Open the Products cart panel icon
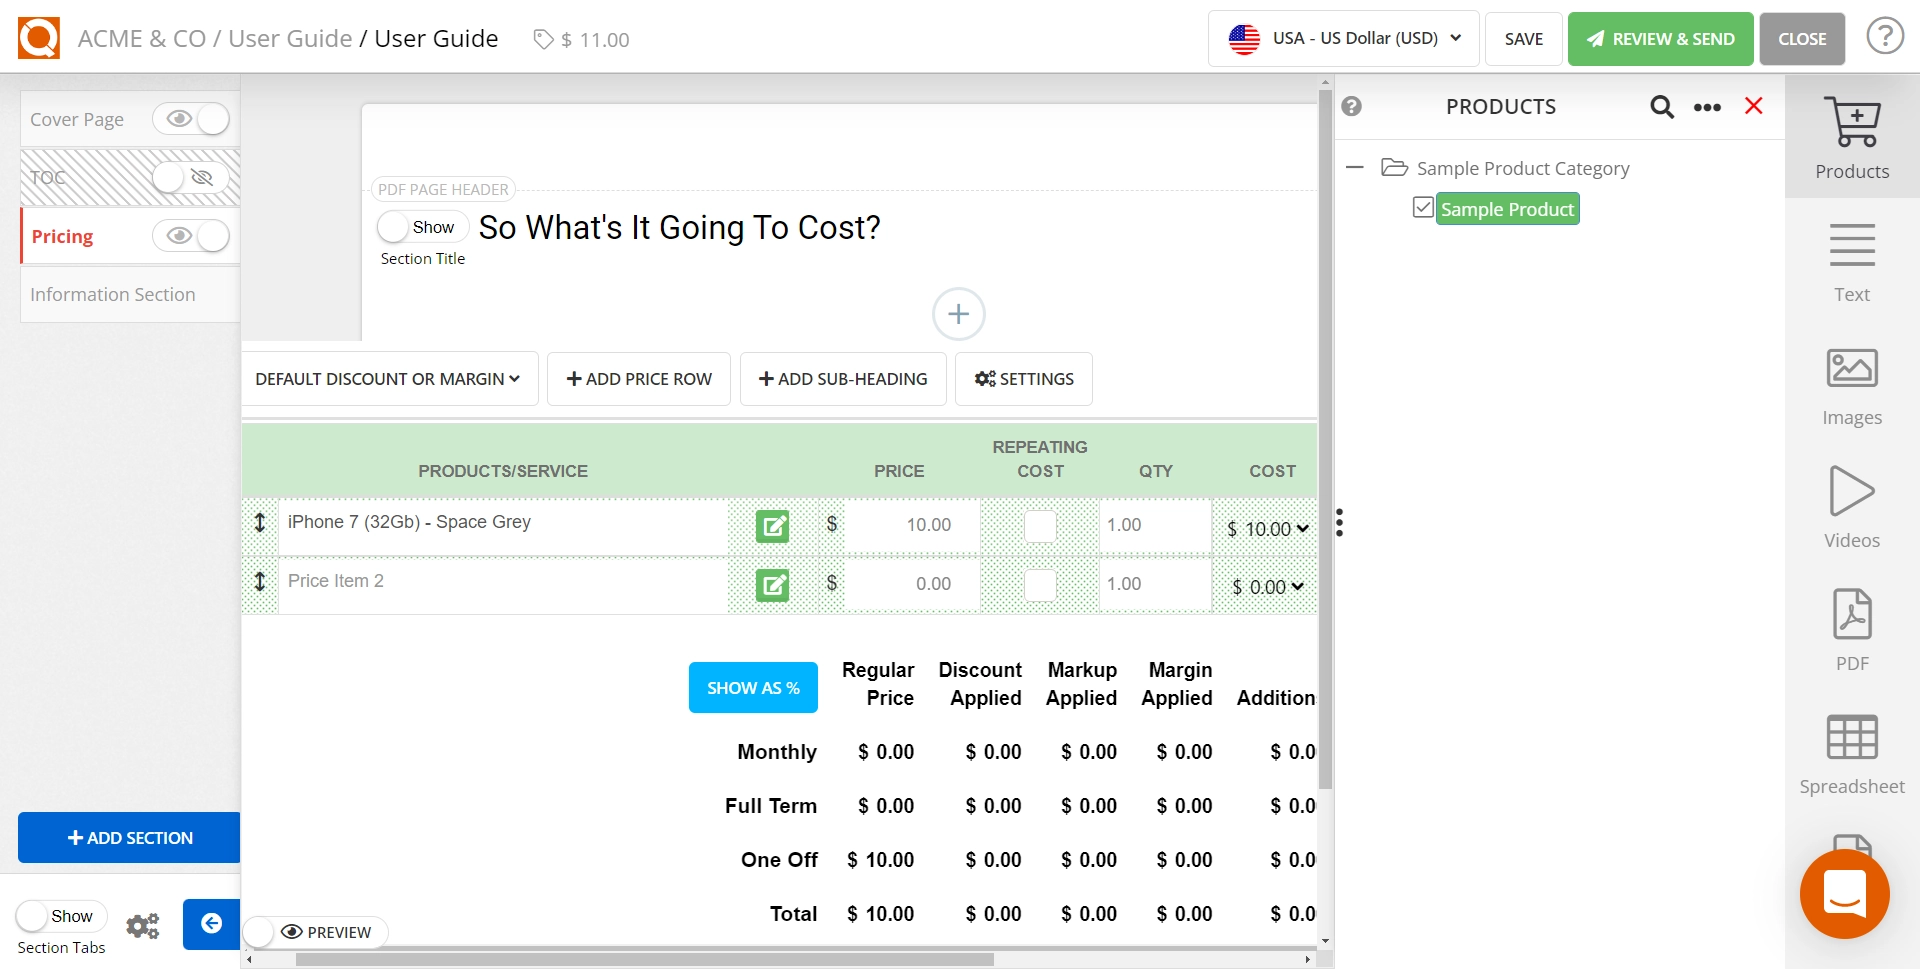1920x969 pixels. 1851,124
